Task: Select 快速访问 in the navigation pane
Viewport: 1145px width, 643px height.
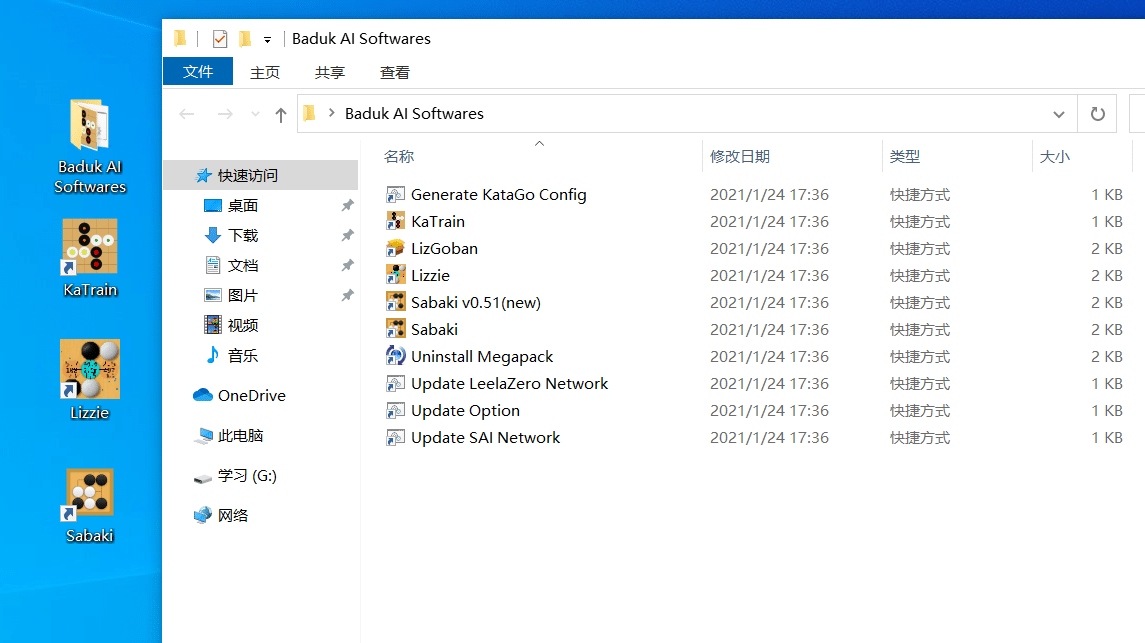Action: (261, 176)
